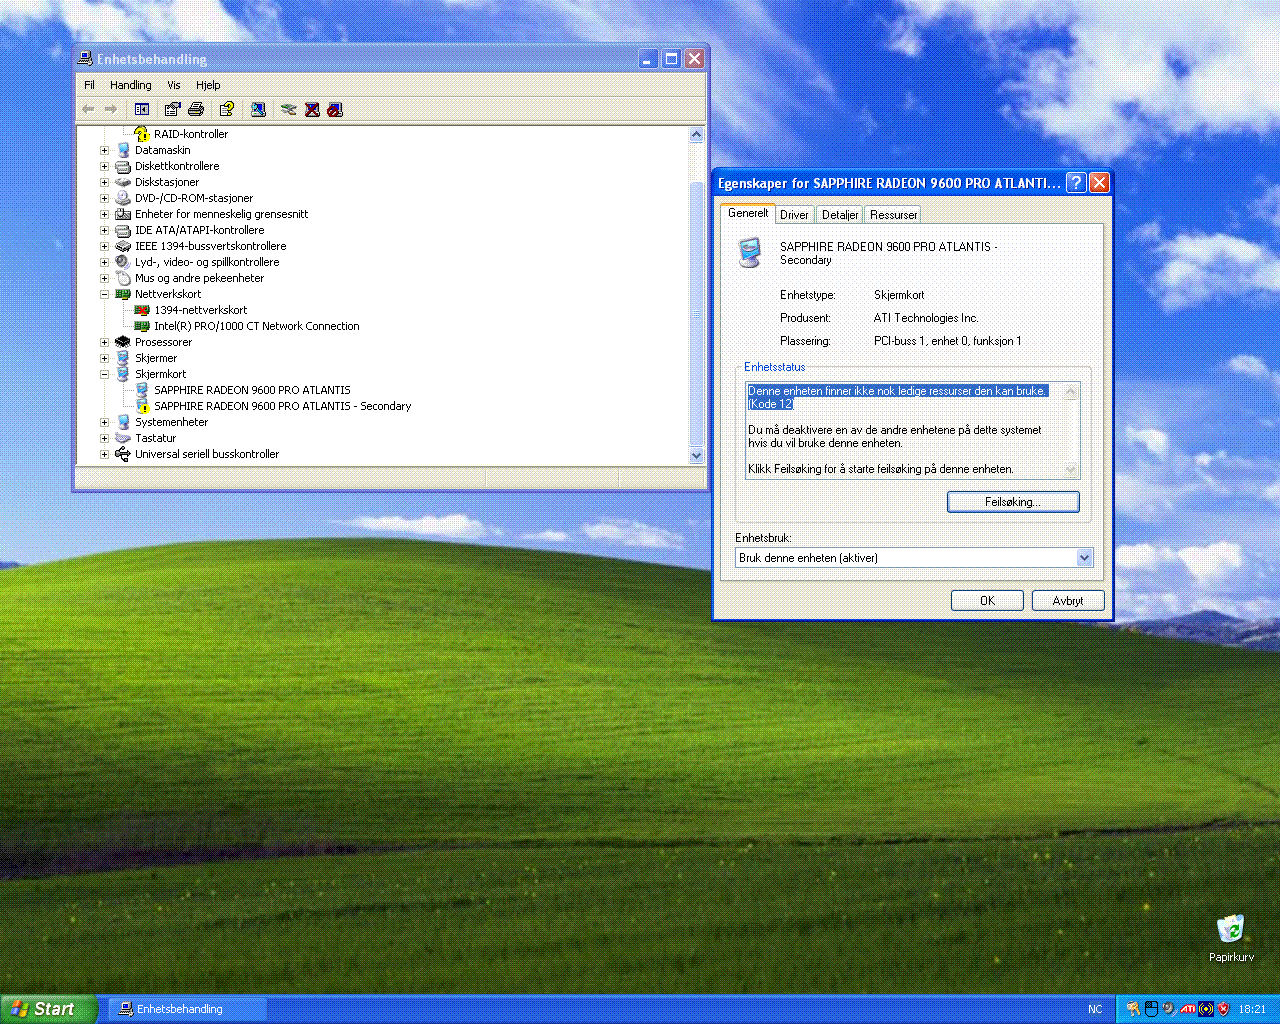Open the Vis menu
Viewport: 1280px width, 1024px height.
pos(174,85)
